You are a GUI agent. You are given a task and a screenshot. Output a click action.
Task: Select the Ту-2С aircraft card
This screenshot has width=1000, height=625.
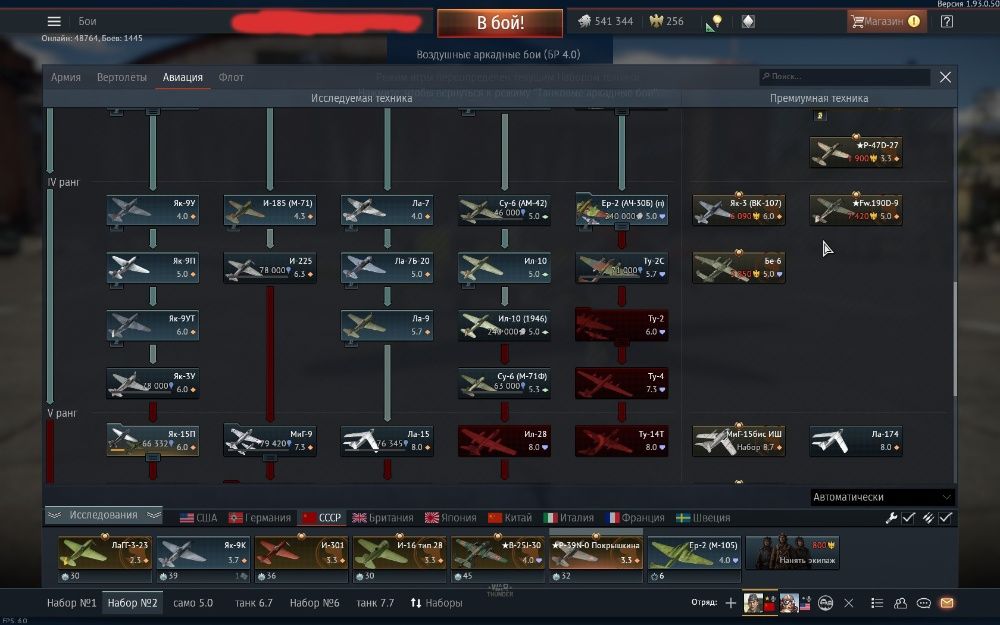[x=622, y=267]
